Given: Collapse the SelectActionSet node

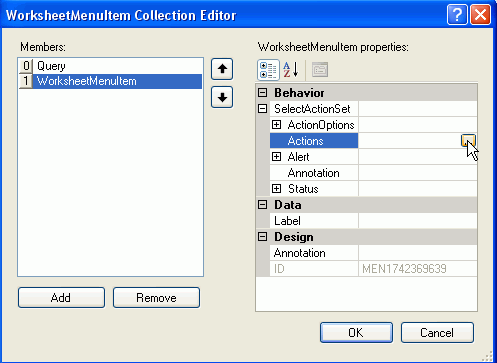Looking at the screenshot, I should 263,108.
